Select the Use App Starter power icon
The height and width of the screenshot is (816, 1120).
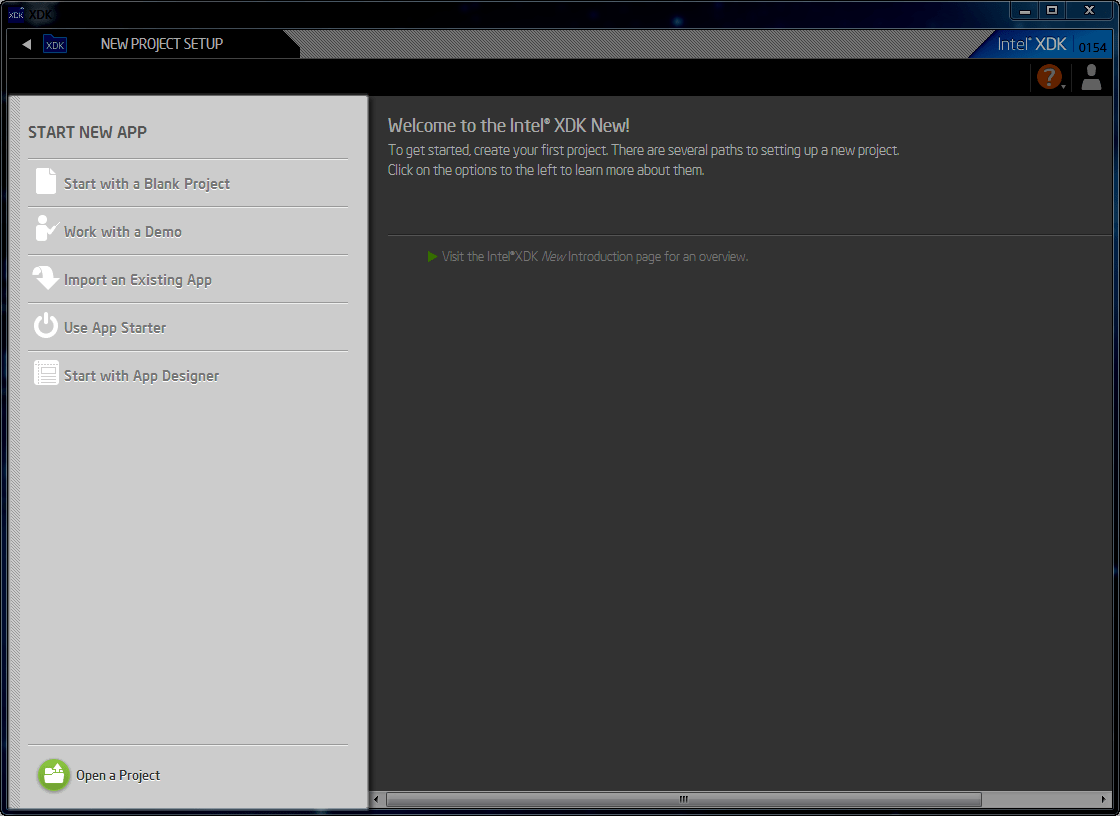click(46, 326)
